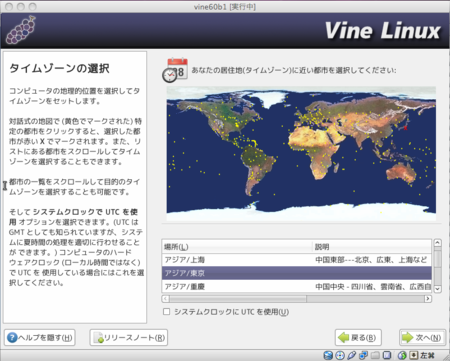Click the タイムゾーンの選択 help heading
Screen dimensions: 450x361
coord(59,68)
